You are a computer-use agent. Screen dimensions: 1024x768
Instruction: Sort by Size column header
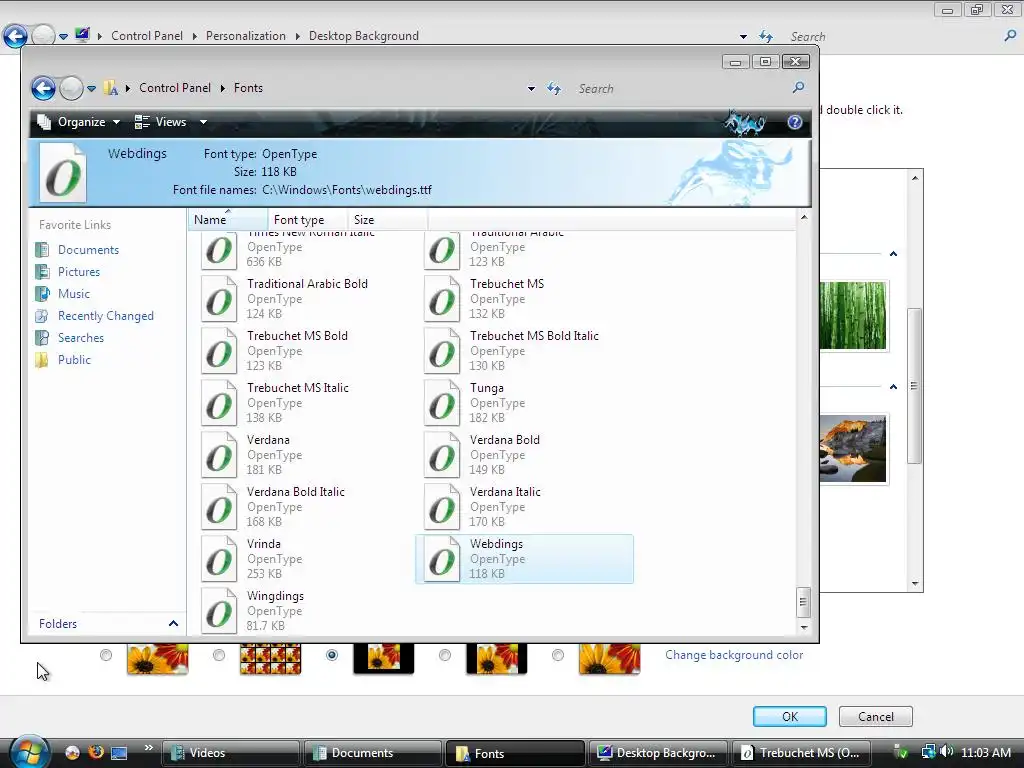387,220
